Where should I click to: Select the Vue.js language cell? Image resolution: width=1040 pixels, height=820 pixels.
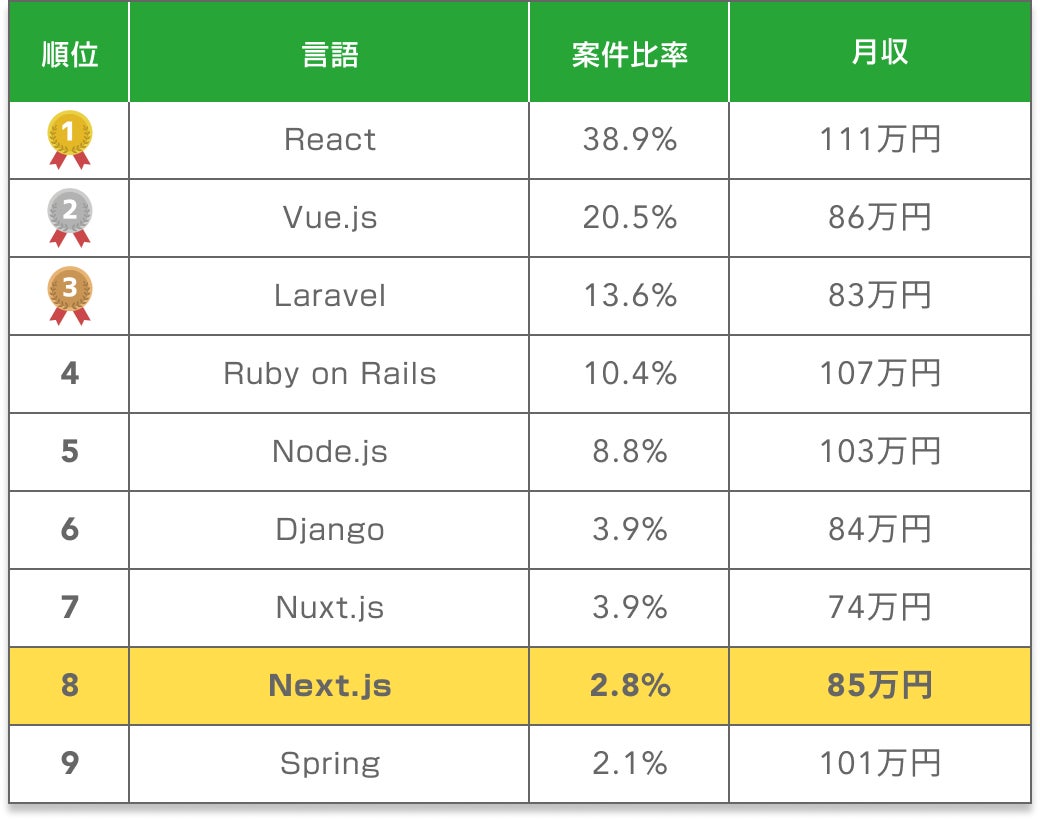tap(330, 218)
